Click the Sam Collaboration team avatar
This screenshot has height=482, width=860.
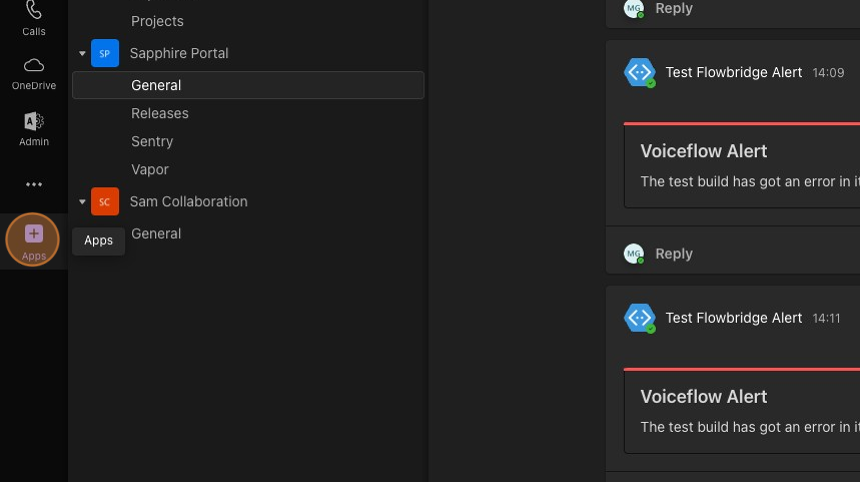(x=105, y=201)
